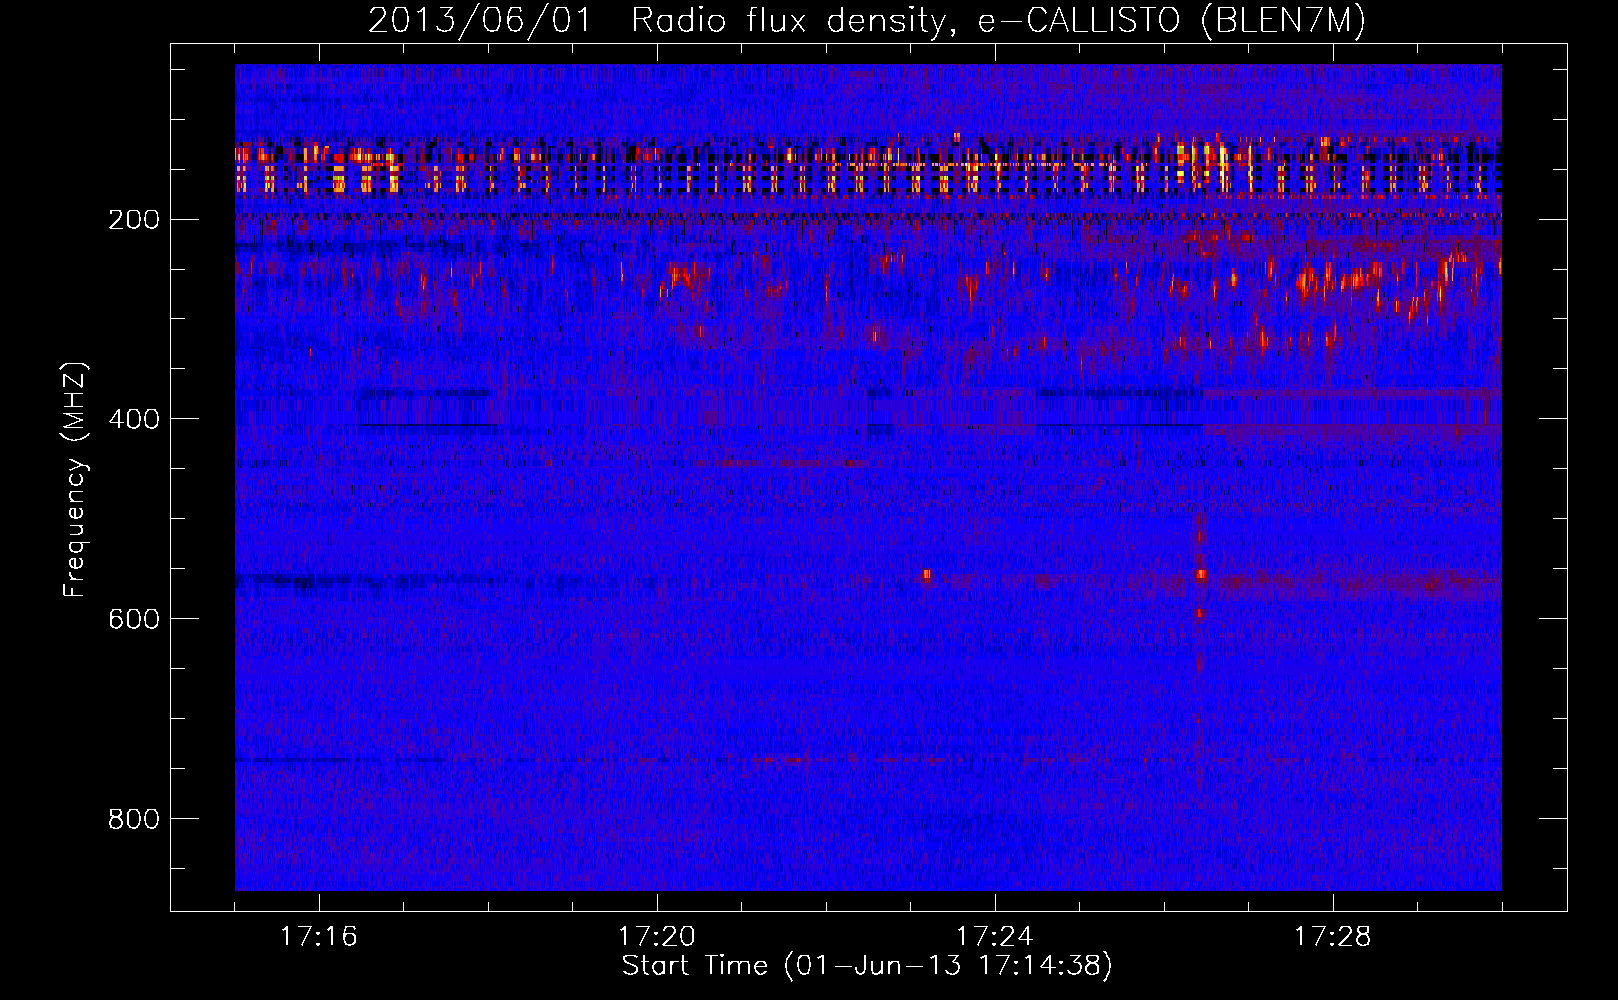Click the 17:24 time tick label

[x=995, y=937]
